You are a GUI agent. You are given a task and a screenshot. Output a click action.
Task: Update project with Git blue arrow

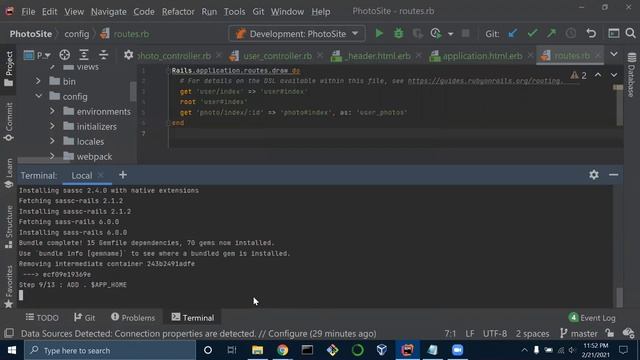coord(513,33)
